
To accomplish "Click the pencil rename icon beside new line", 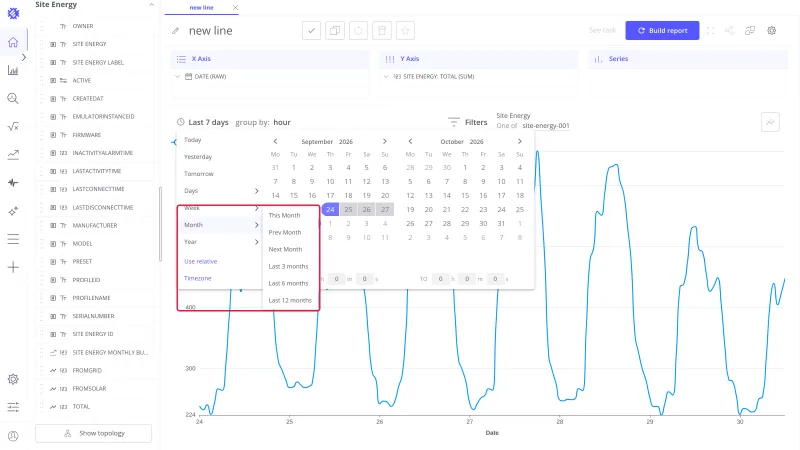I will [x=176, y=31].
